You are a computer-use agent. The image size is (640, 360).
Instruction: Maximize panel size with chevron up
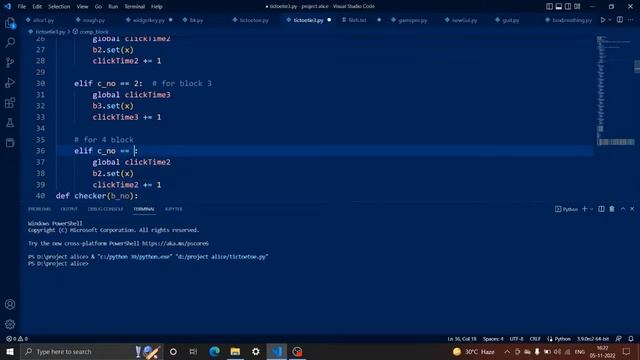tap(623, 209)
